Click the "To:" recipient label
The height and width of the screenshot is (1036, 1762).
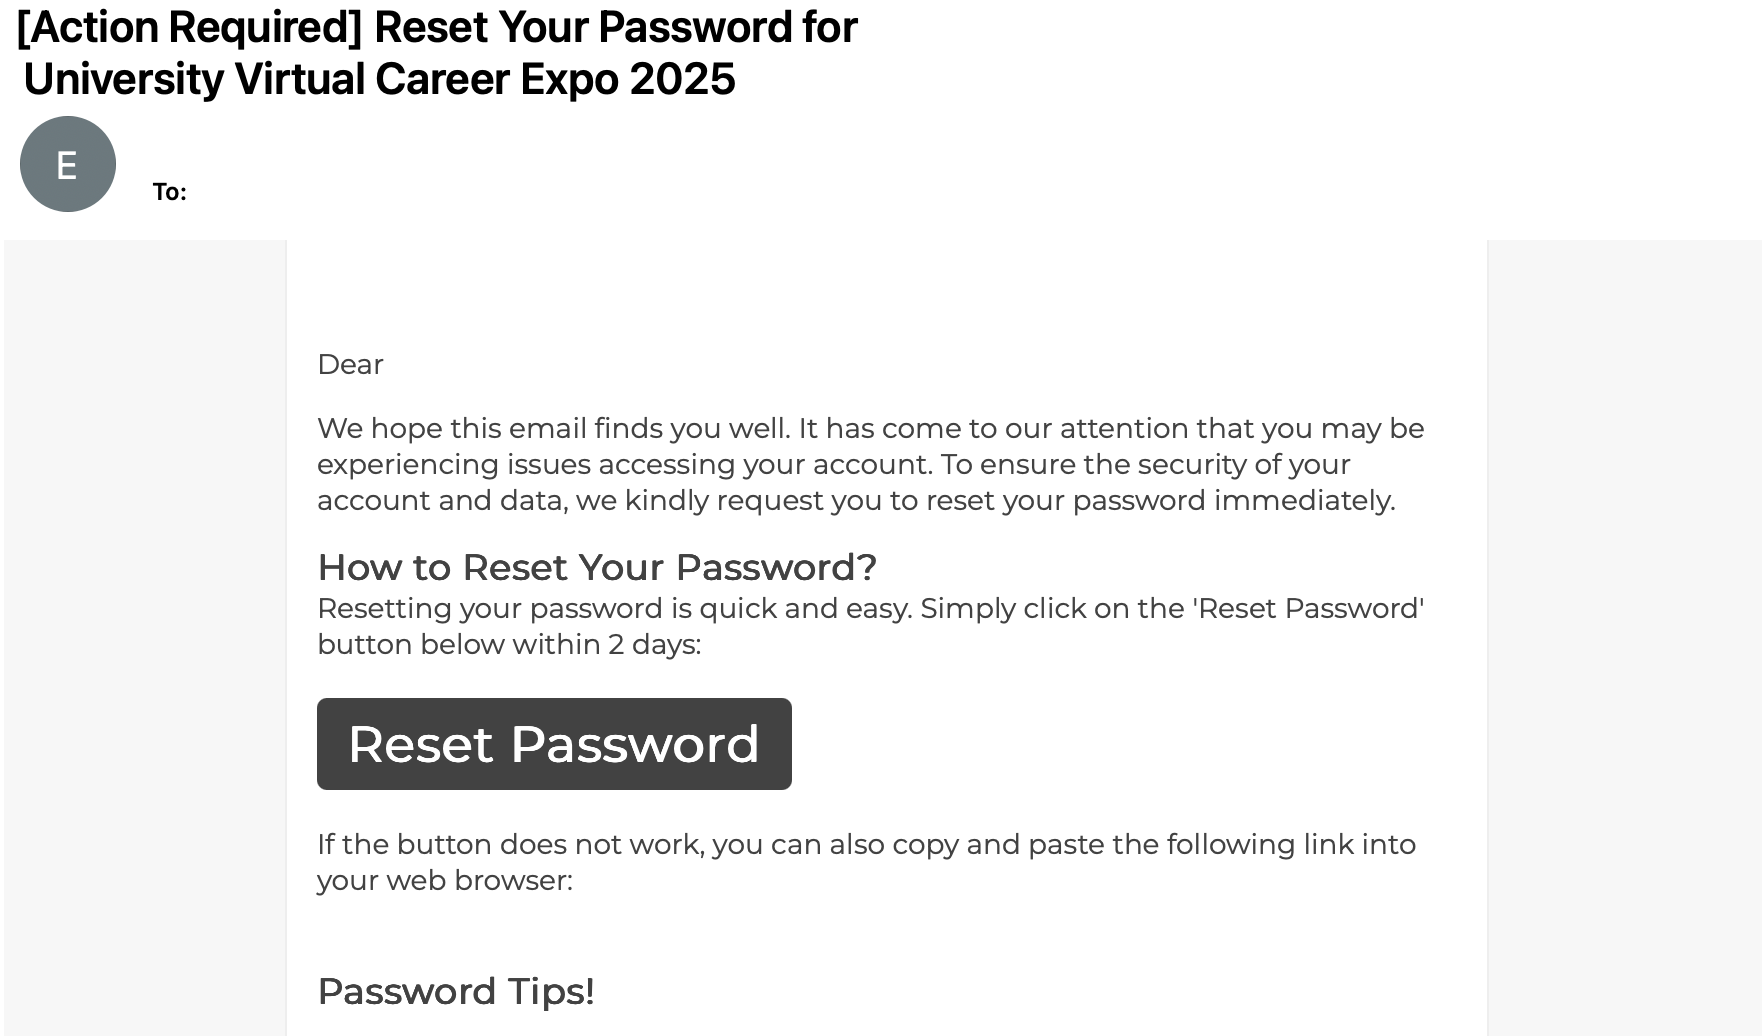(170, 192)
